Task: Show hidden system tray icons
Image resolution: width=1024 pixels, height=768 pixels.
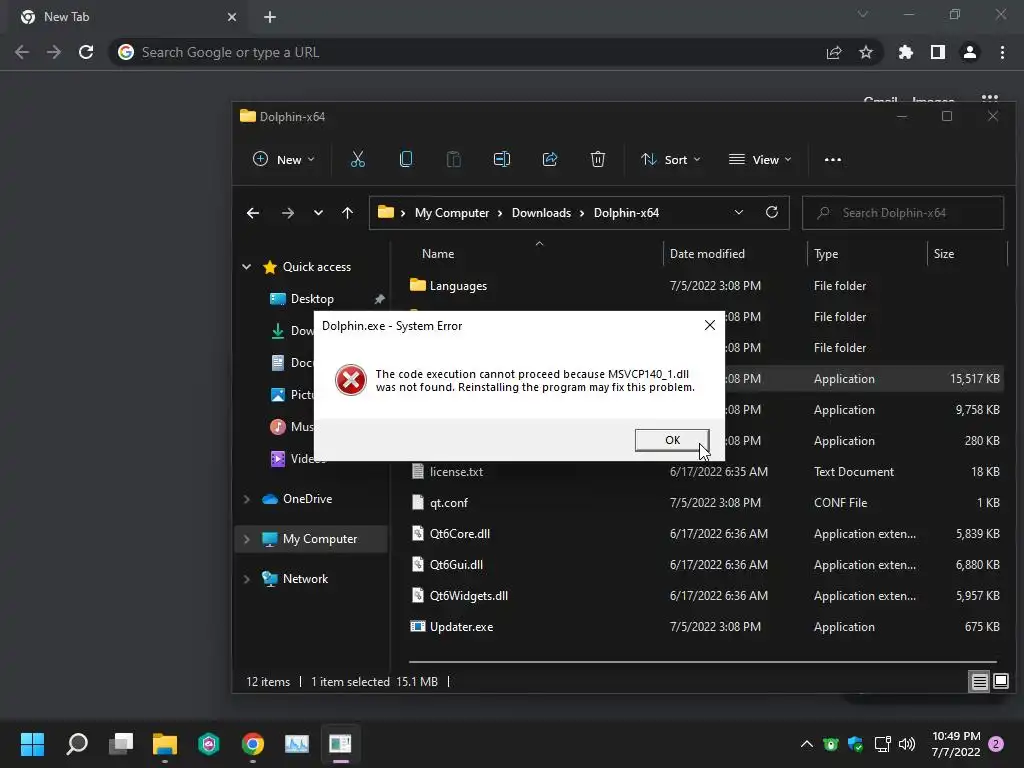Action: (x=807, y=744)
